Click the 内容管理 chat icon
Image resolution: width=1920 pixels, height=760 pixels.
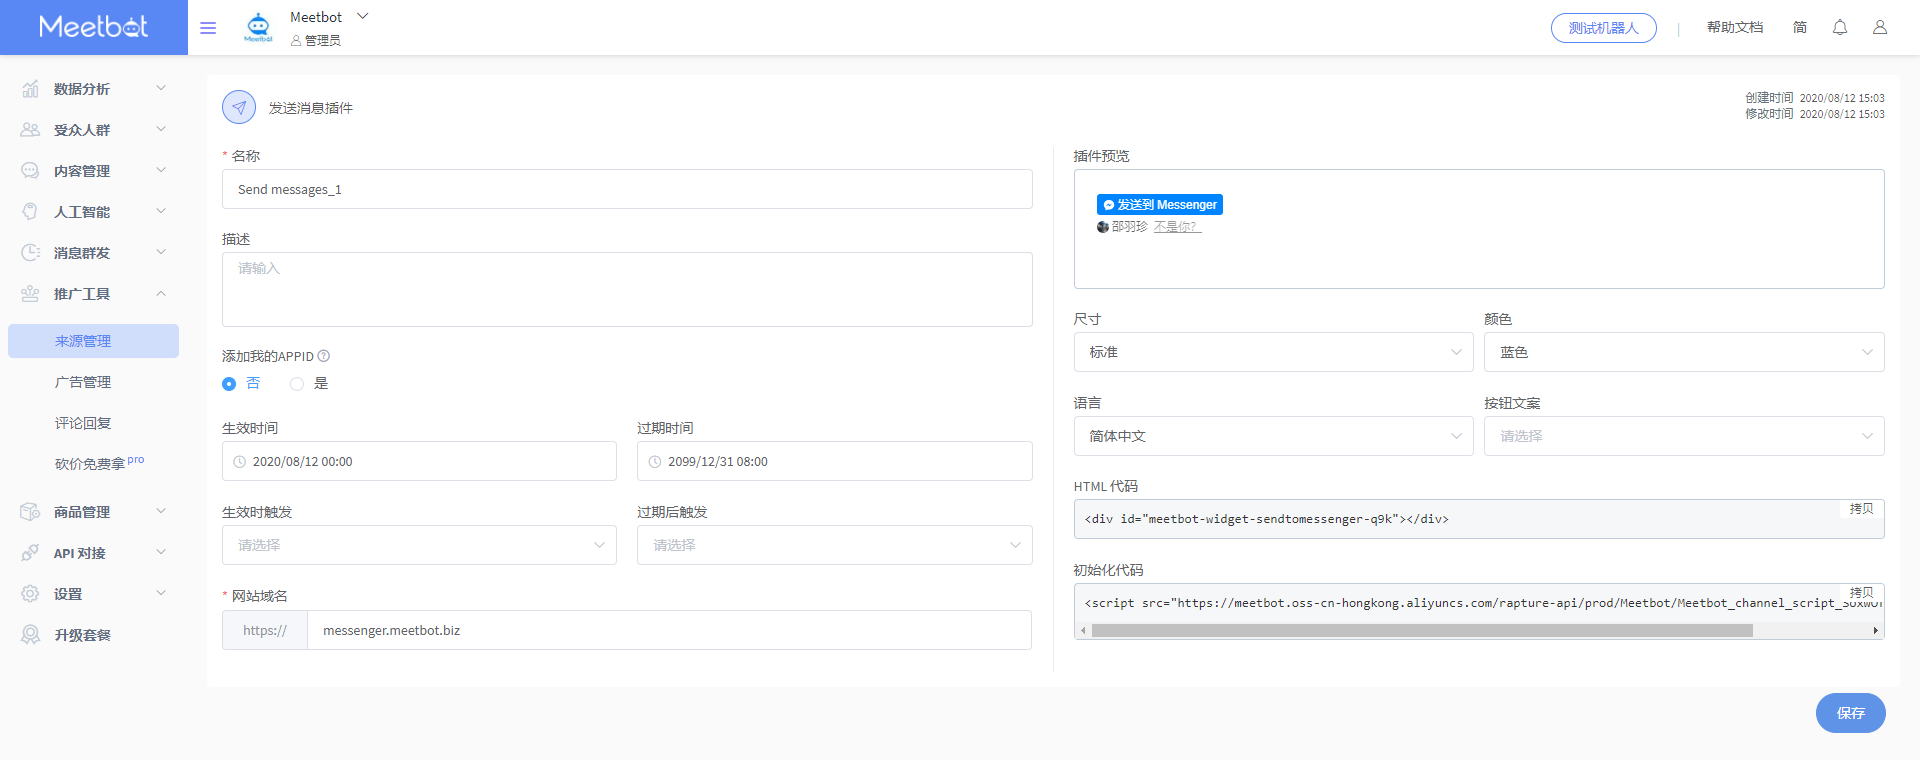(x=30, y=171)
